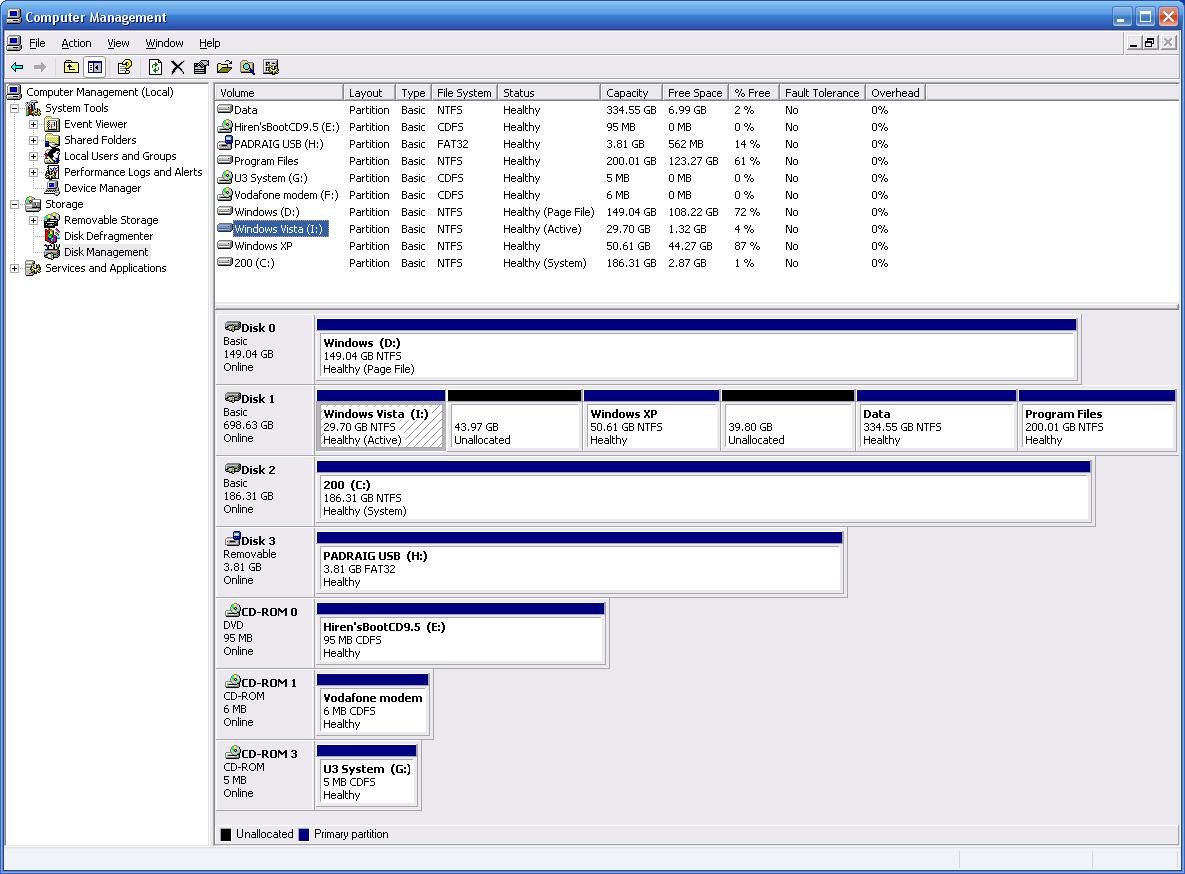The height and width of the screenshot is (874, 1185).
Task: Sort by the File System column header
Action: coord(464,93)
